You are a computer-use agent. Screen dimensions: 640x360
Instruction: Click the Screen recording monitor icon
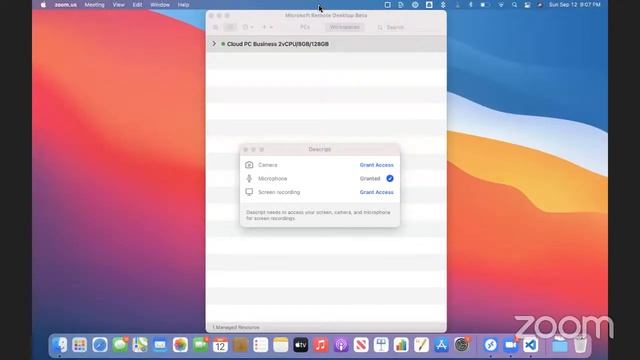tap(249, 192)
